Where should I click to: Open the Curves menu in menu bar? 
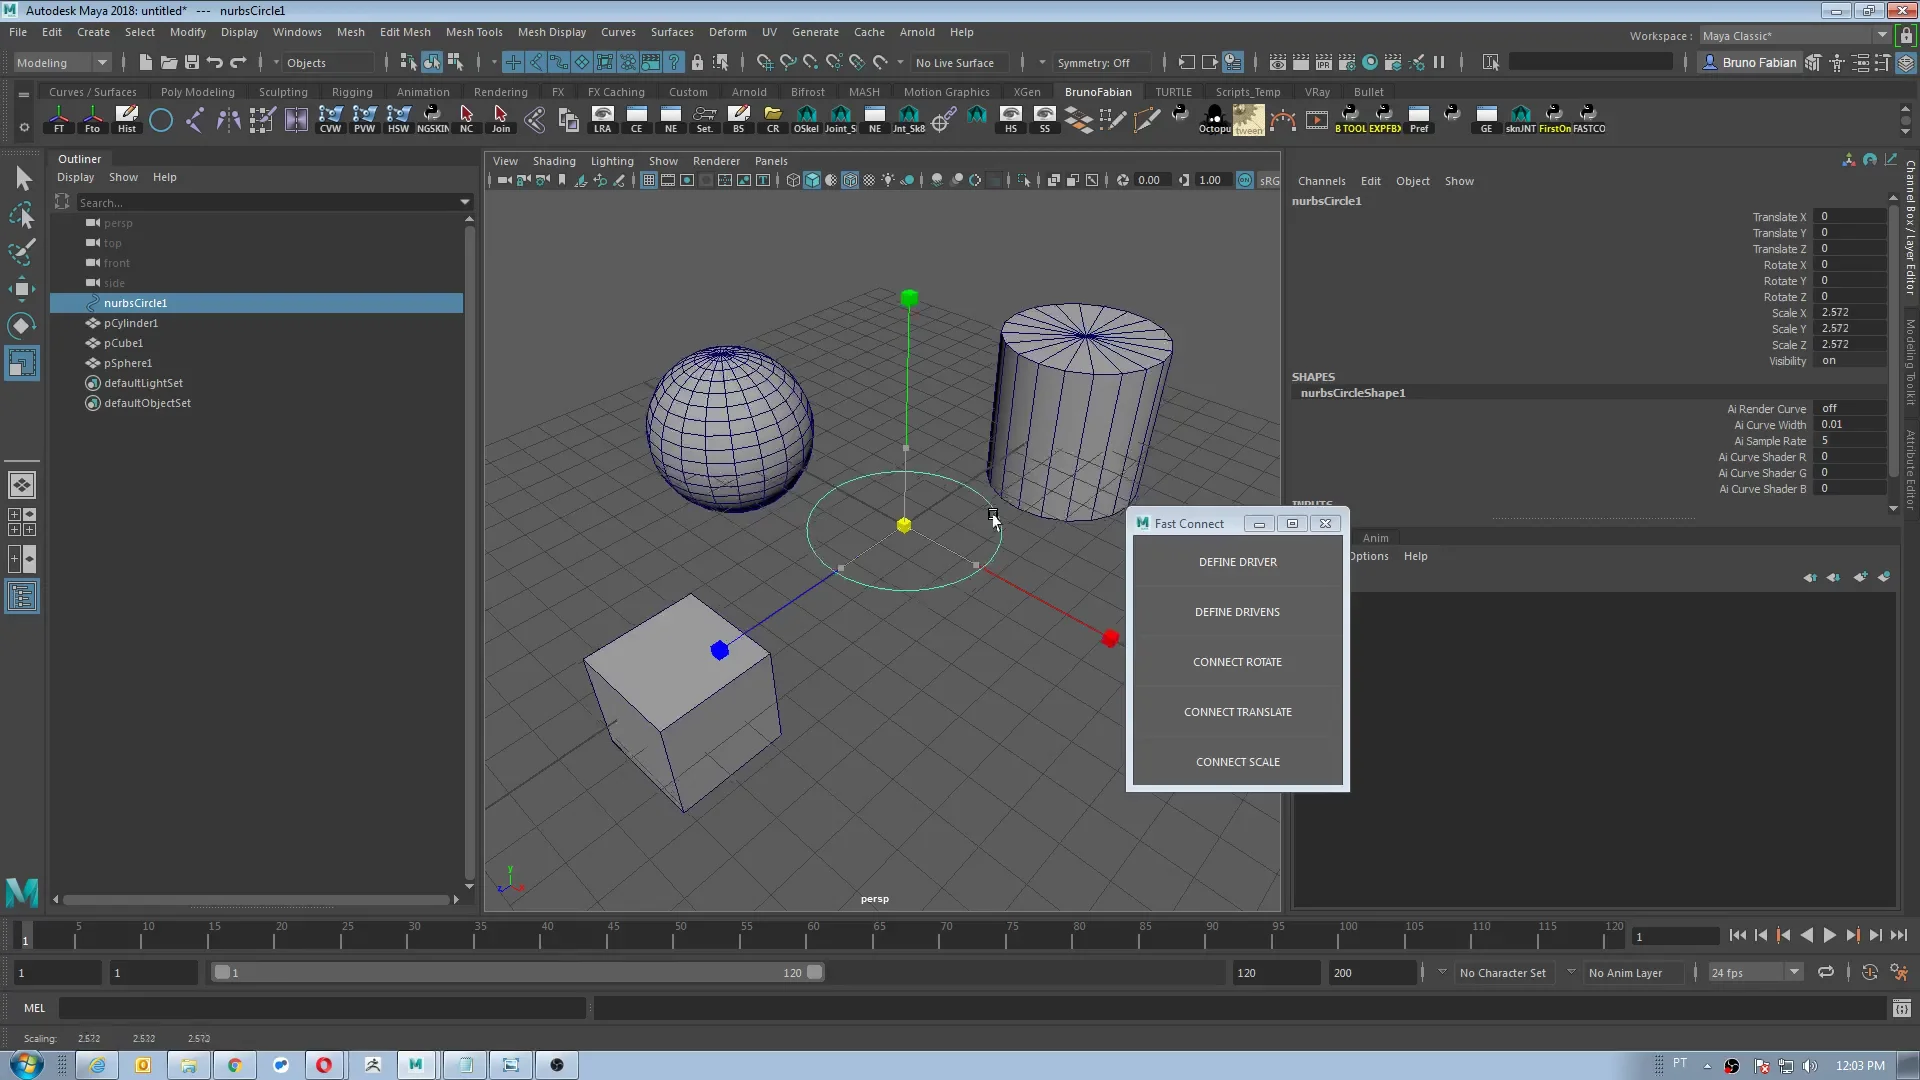[x=617, y=30]
